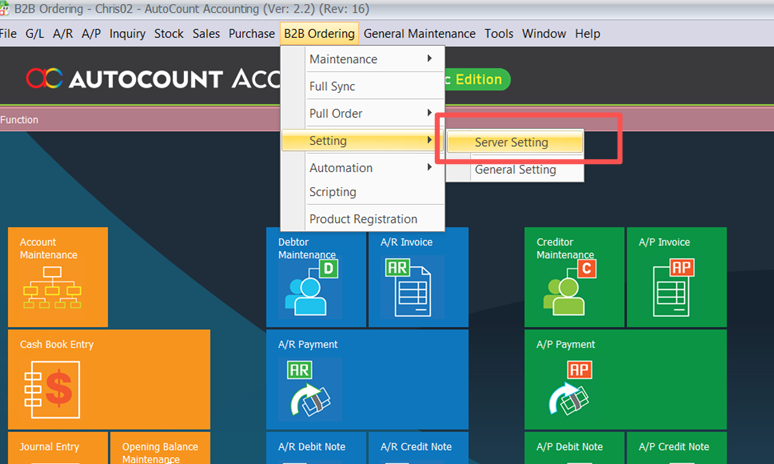The image size is (774, 464).
Task: Choose General Setting from the submenu
Action: click(515, 169)
